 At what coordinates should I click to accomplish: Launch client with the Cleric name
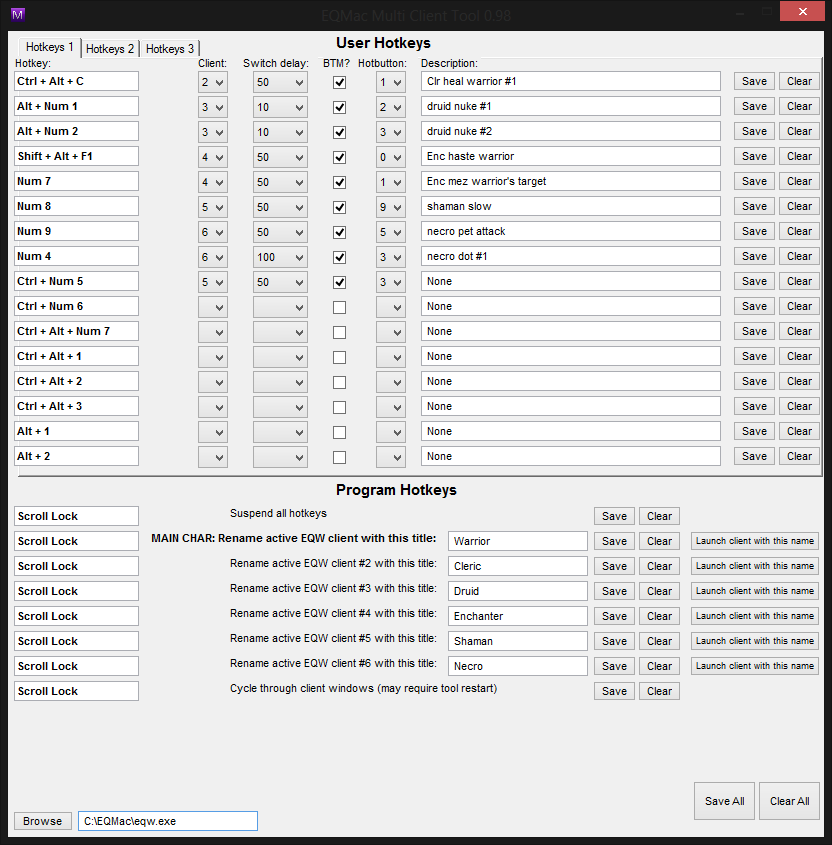[754, 566]
